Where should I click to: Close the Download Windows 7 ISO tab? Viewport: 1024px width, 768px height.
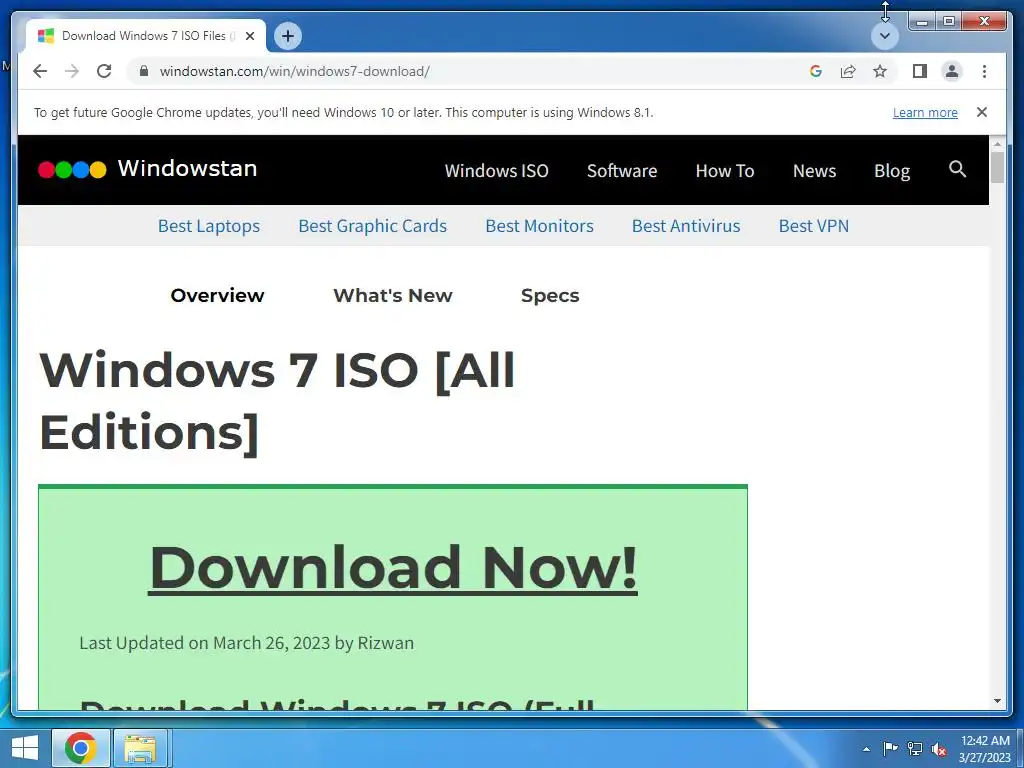click(249, 36)
